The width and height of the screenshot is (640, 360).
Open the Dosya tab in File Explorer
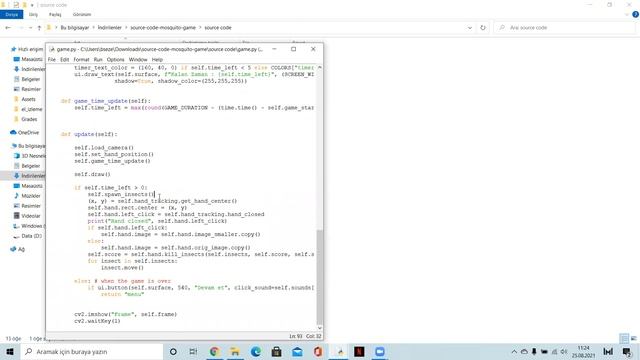tap(12, 14)
